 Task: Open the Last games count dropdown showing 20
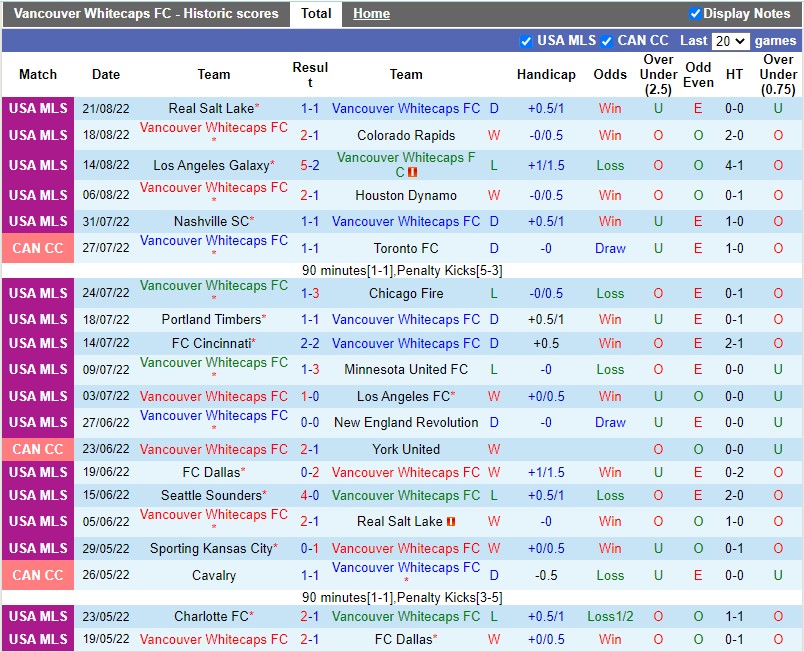pos(732,41)
